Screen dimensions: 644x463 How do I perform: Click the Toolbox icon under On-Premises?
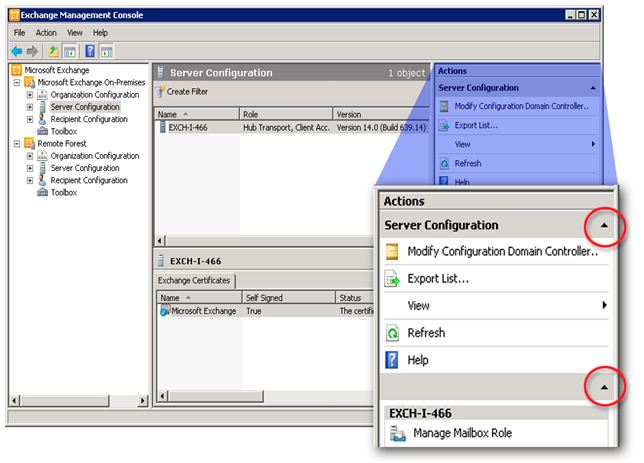point(43,131)
